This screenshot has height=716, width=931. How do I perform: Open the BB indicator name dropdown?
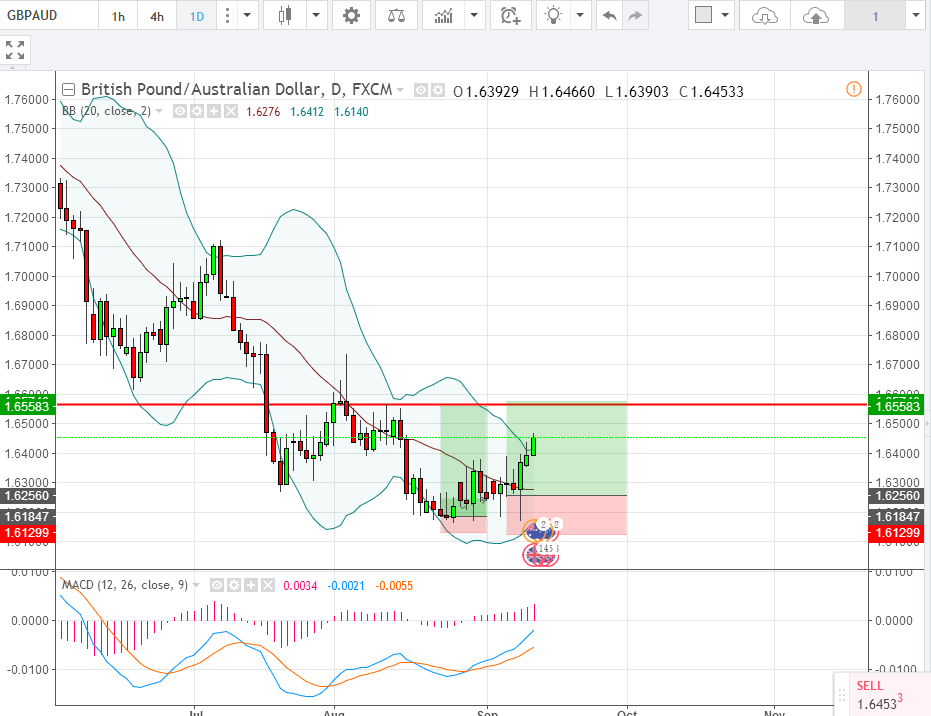pyautogui.click(x=159, y=111)
